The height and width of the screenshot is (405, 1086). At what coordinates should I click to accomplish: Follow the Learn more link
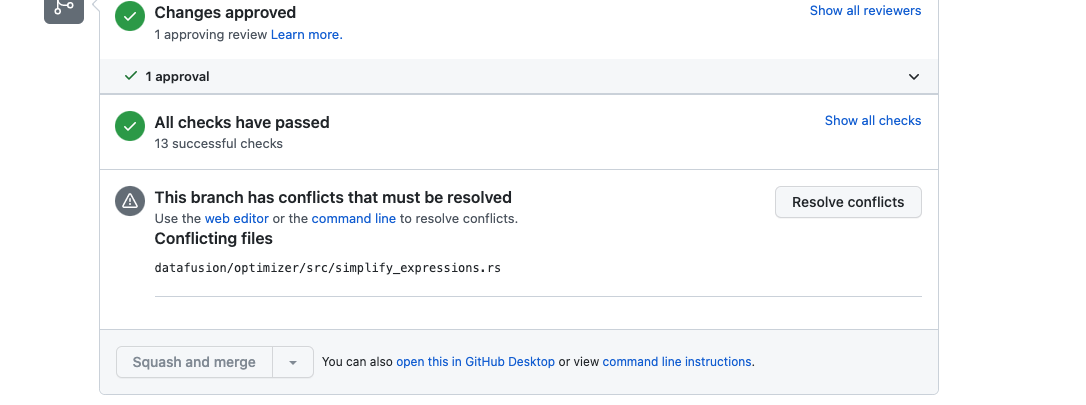click(x=307, y=35)
